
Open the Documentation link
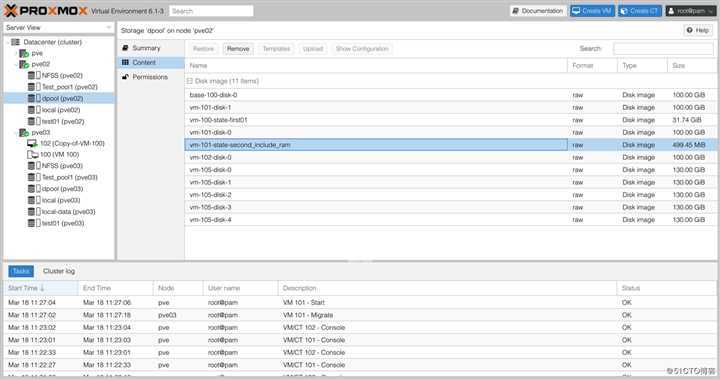pyautogui.click(x=538, y=11)
